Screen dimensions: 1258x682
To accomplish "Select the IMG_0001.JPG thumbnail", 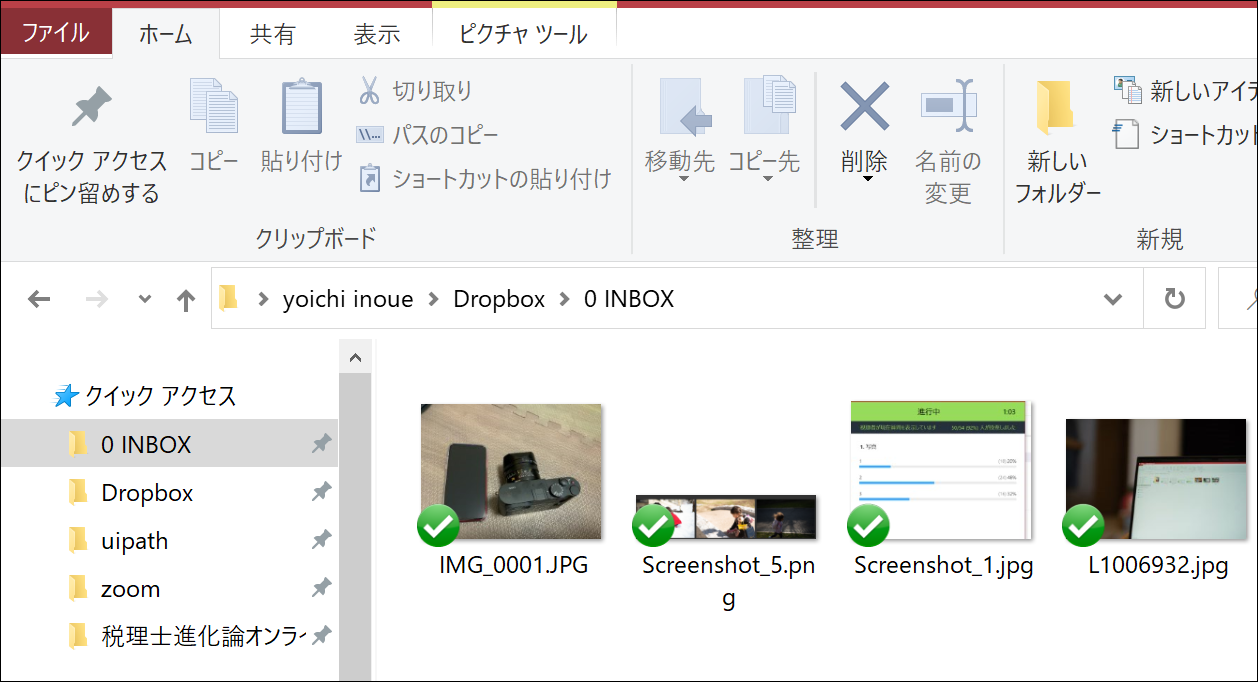I will coord(511,471).
